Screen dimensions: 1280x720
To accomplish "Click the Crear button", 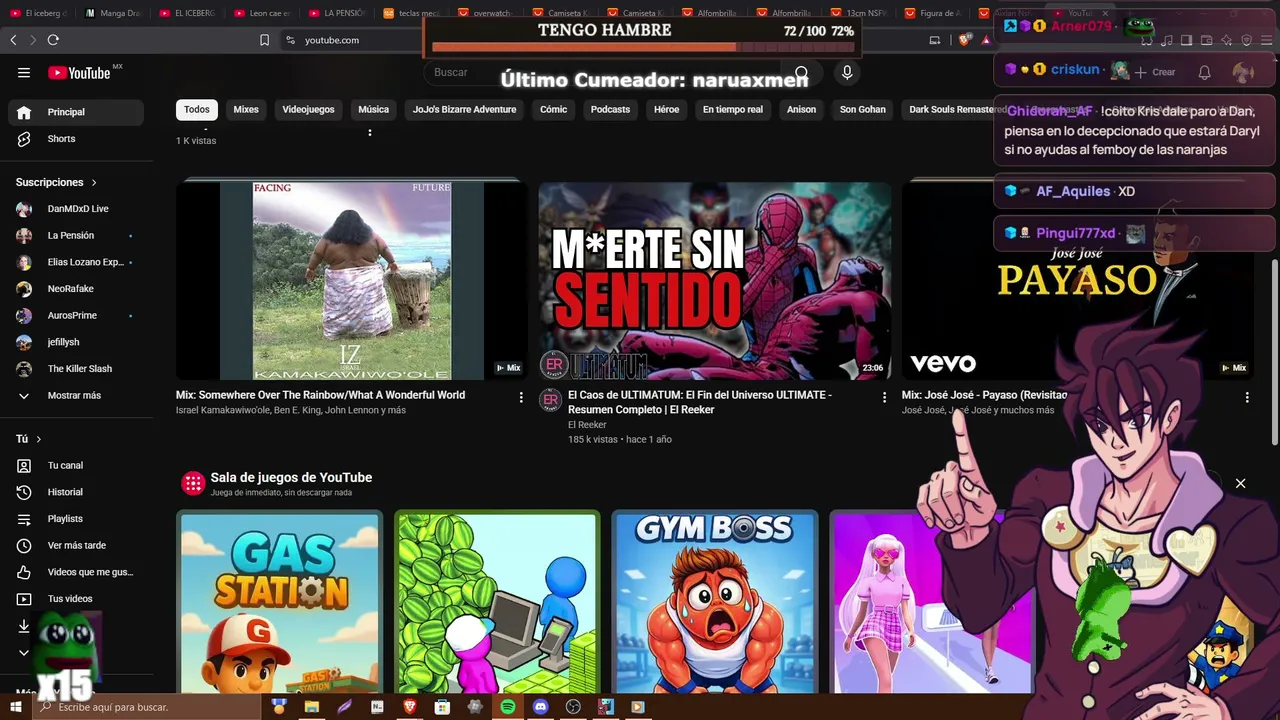I will pos(1155,72).
